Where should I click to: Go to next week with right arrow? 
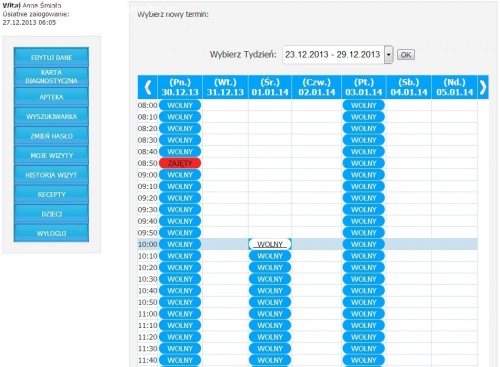[x=483, y=87]
